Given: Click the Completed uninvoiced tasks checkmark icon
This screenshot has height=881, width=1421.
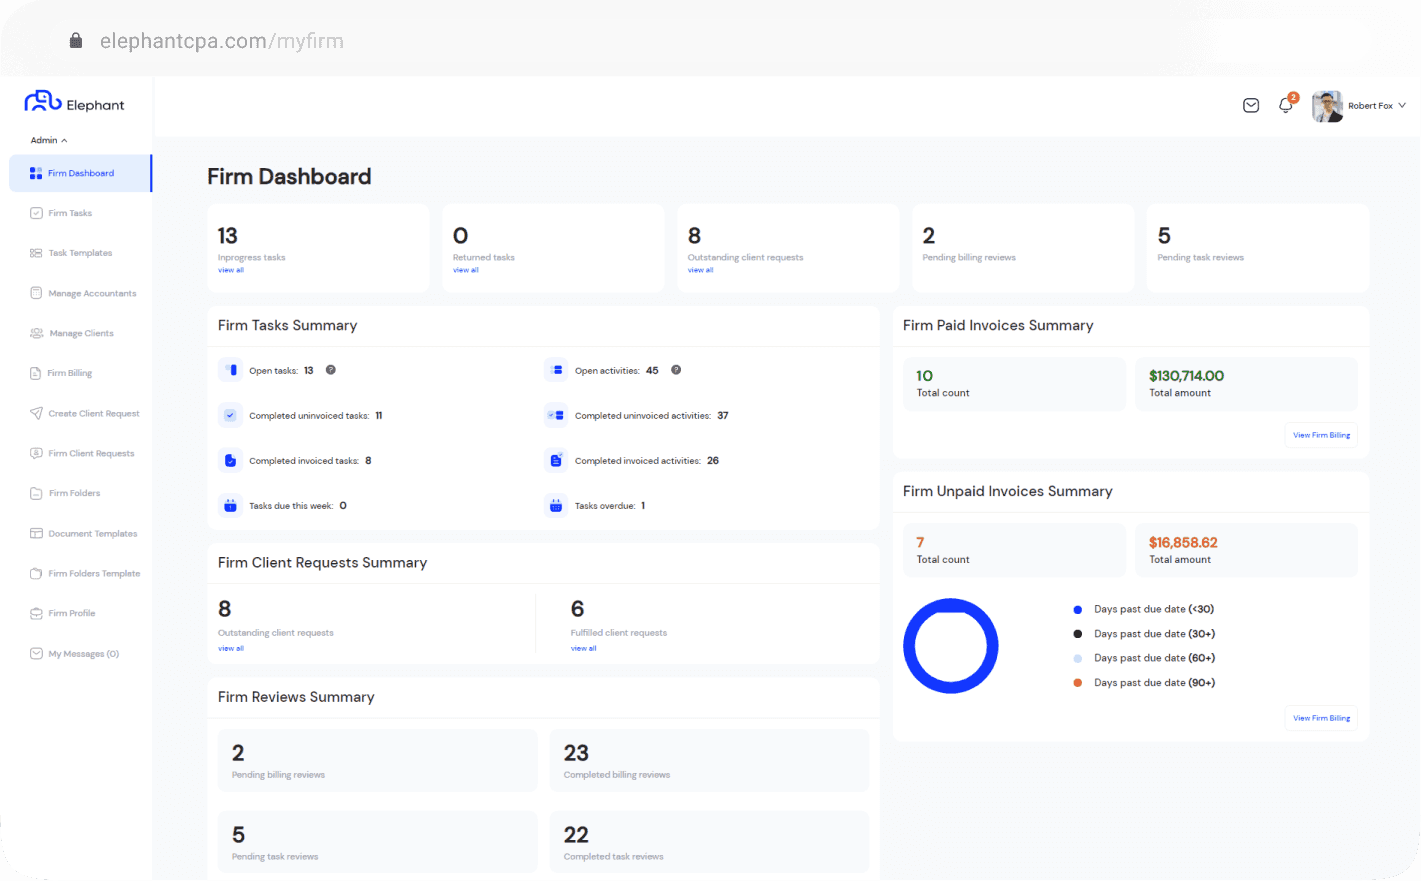Looking at the screenshot, I should 230,415.
